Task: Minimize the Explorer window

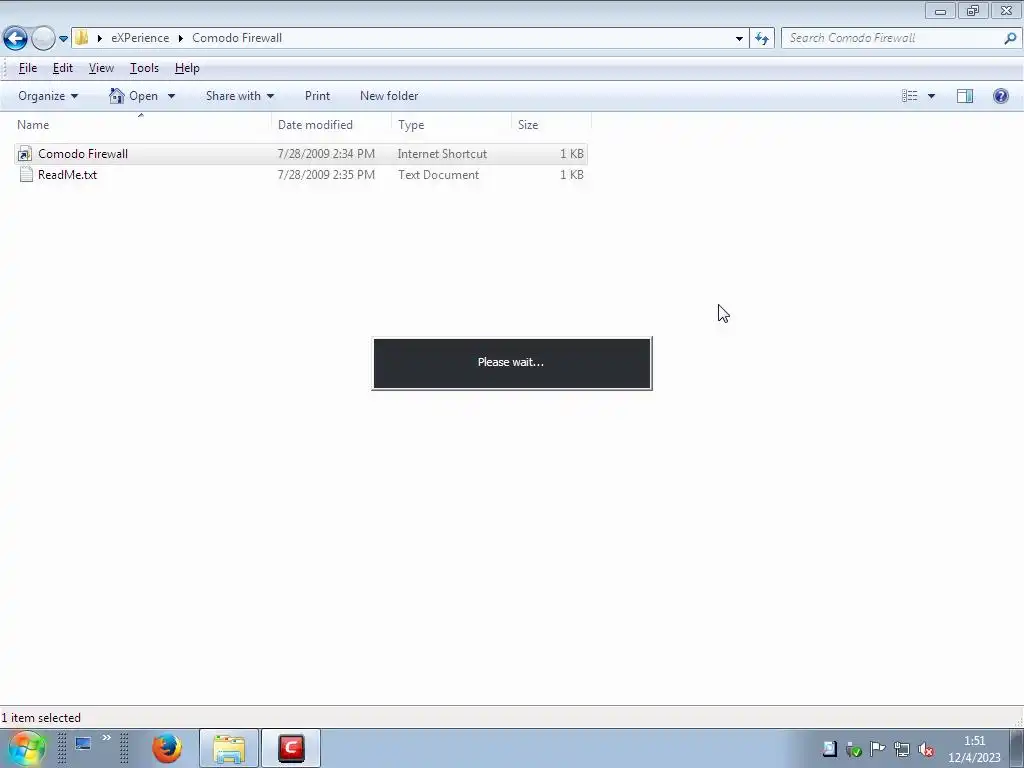Action: [940, 10]
